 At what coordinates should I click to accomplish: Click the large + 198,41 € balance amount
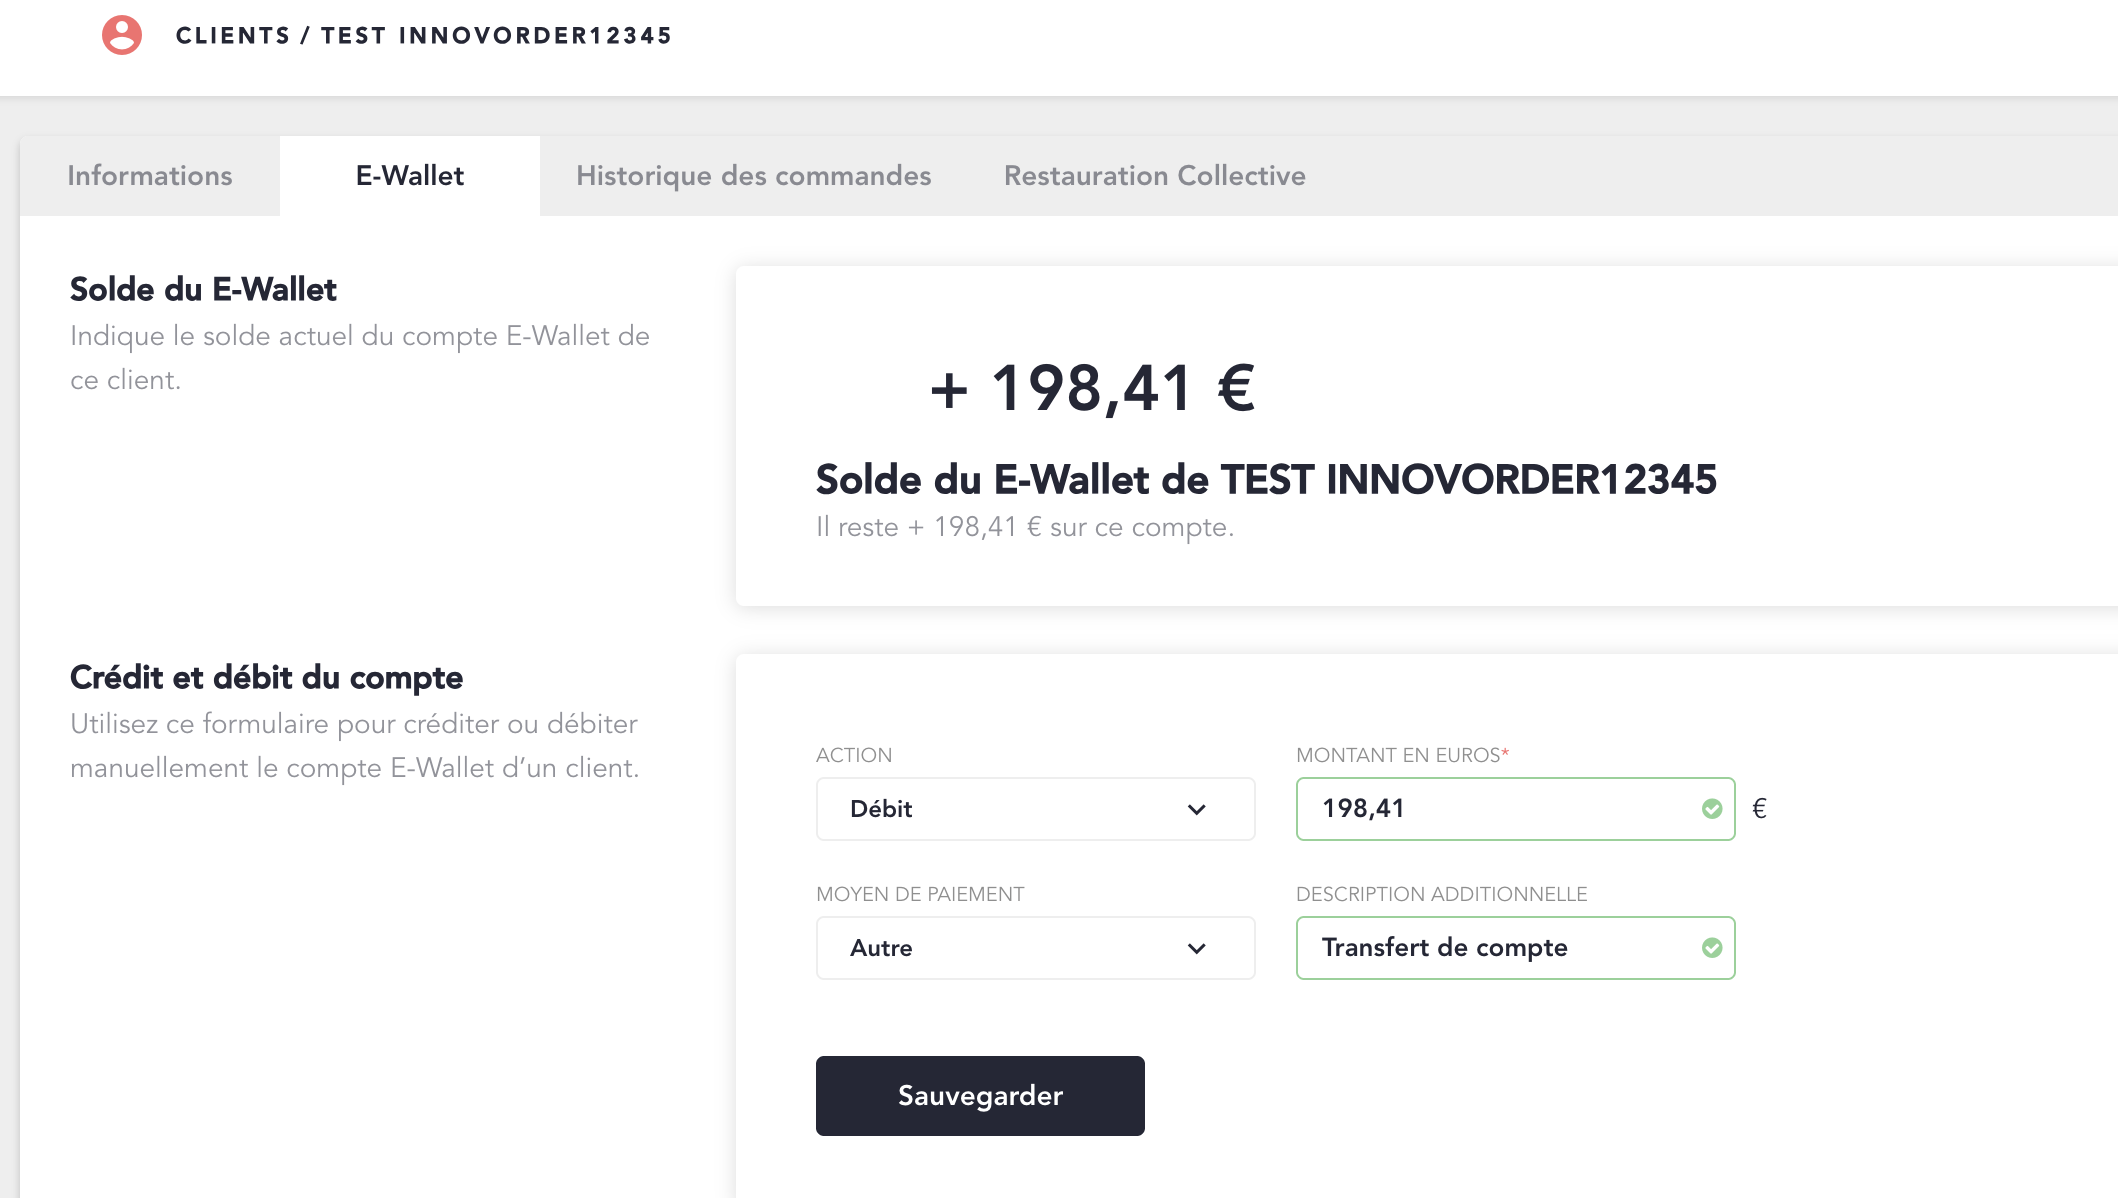1092,388
